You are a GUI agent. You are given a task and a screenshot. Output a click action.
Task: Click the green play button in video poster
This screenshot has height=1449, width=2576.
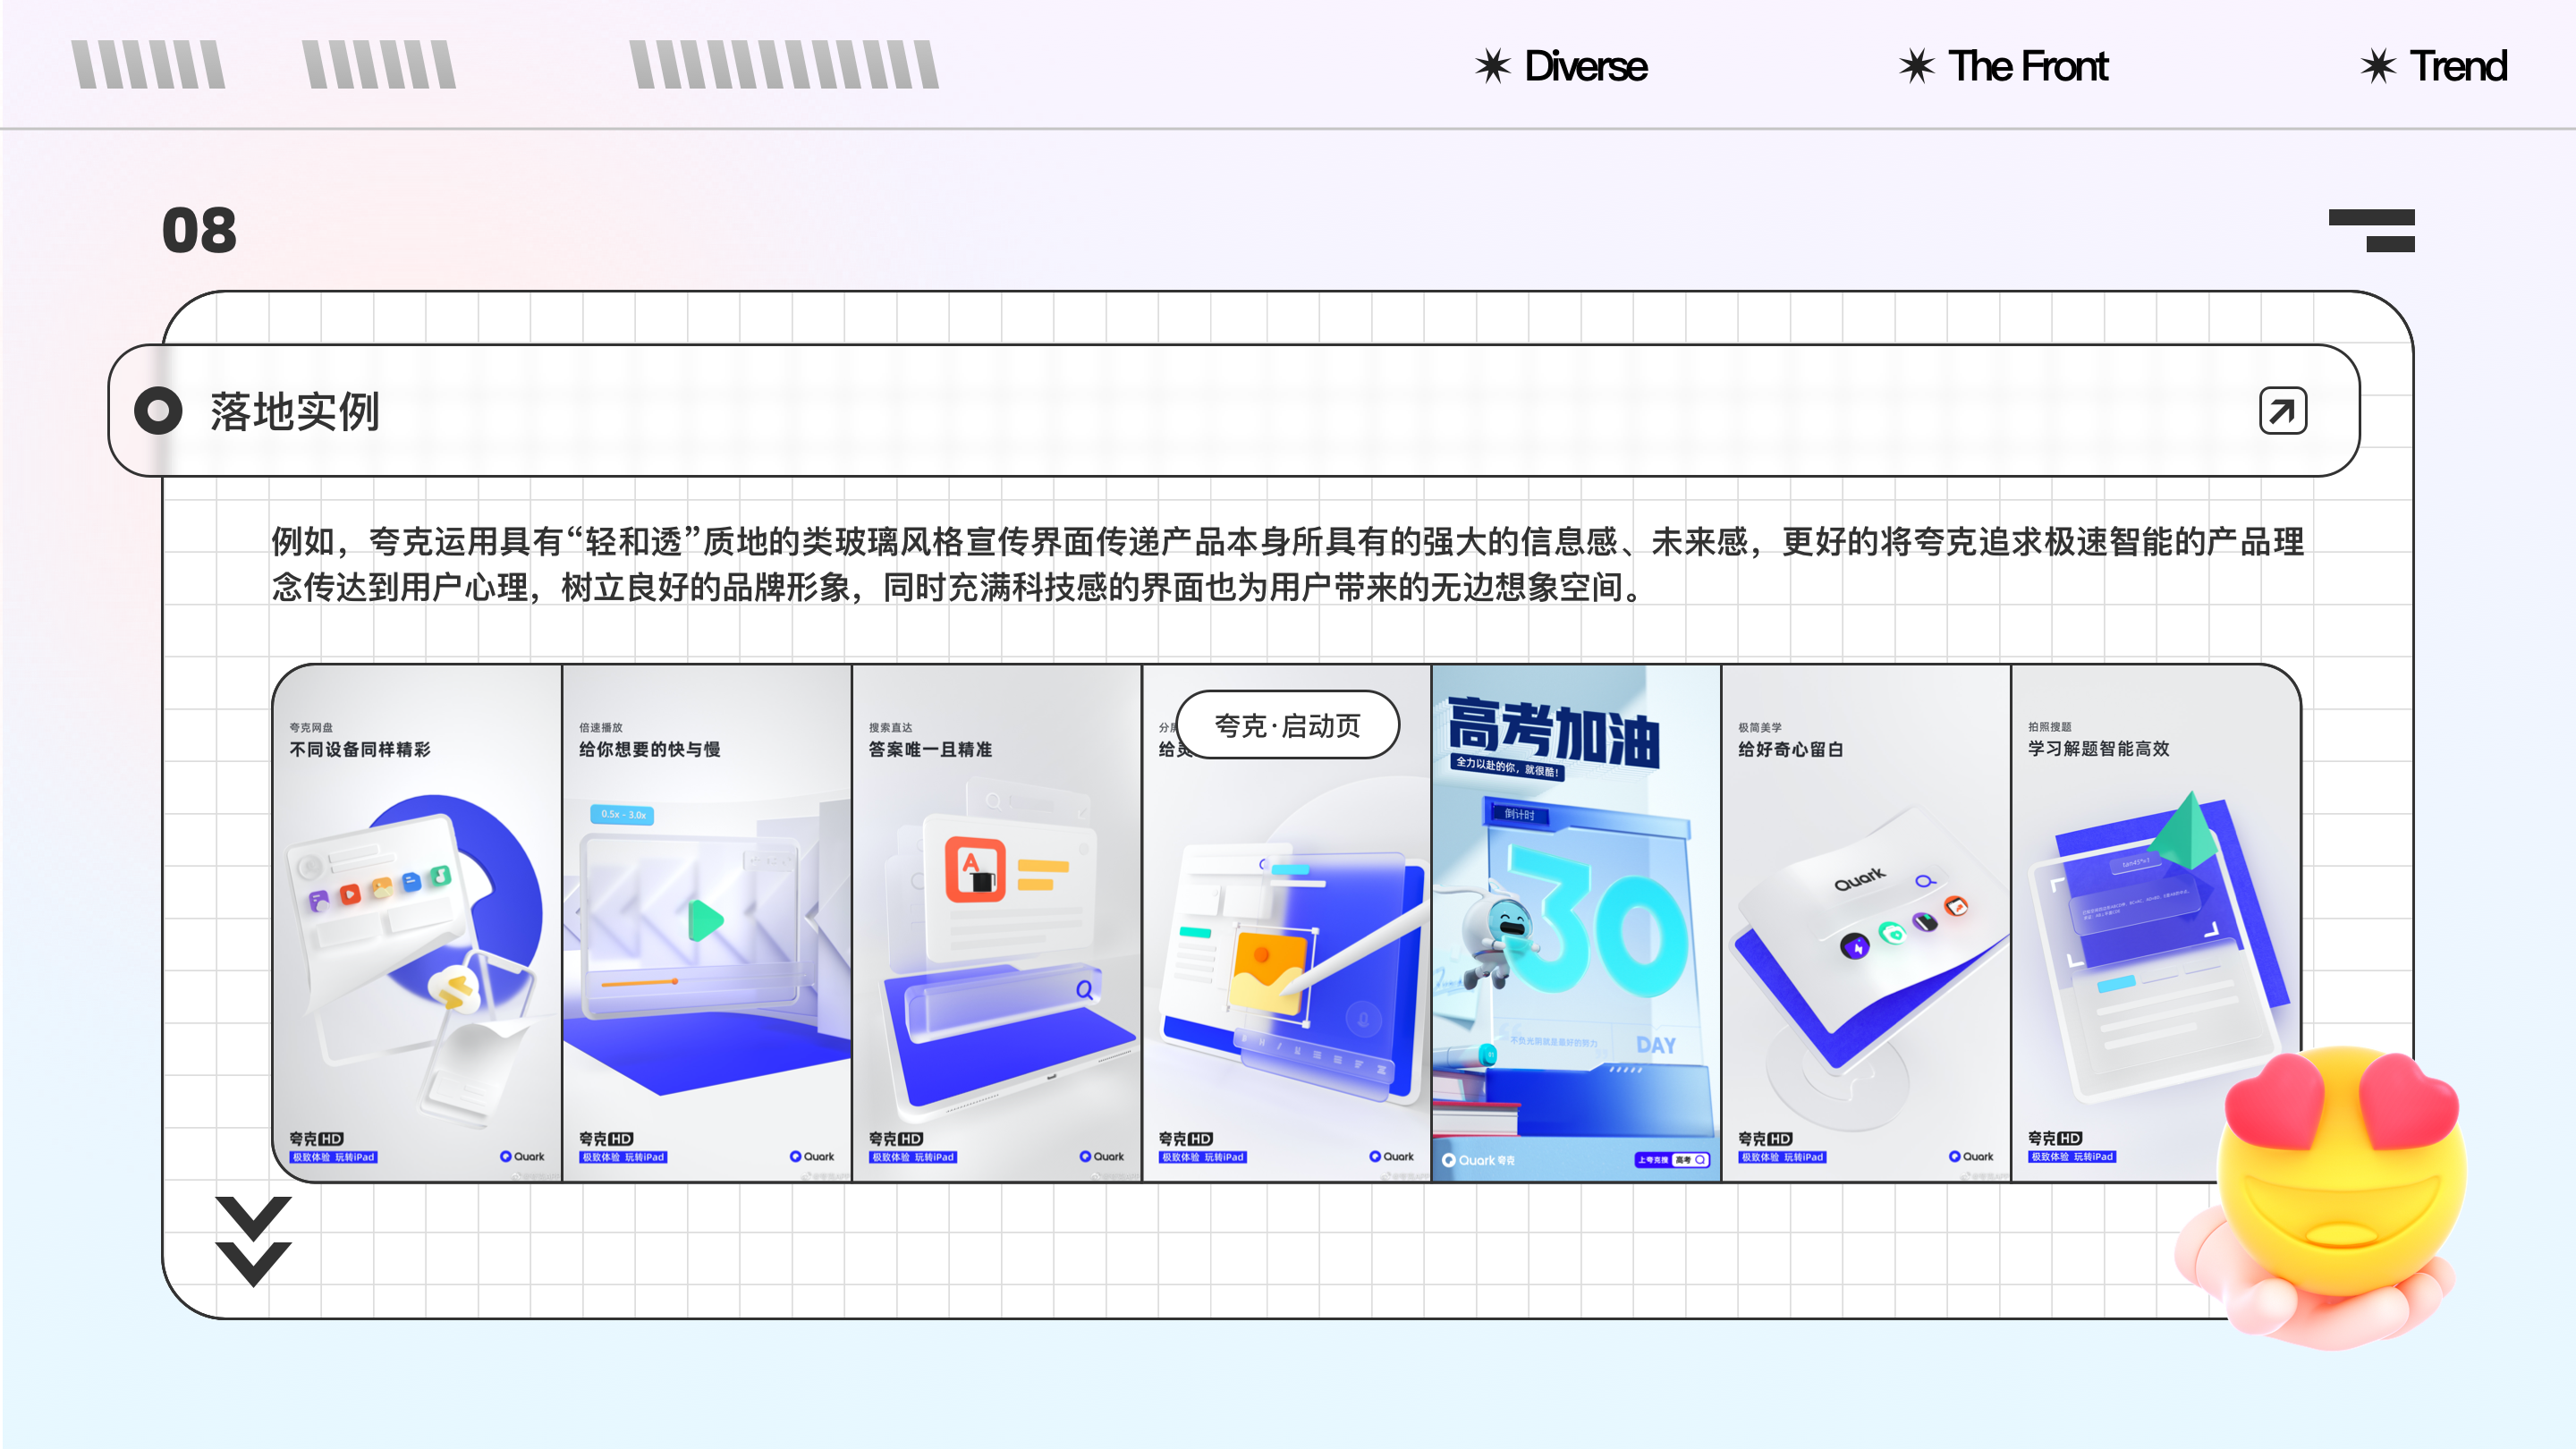pos(705,920)
